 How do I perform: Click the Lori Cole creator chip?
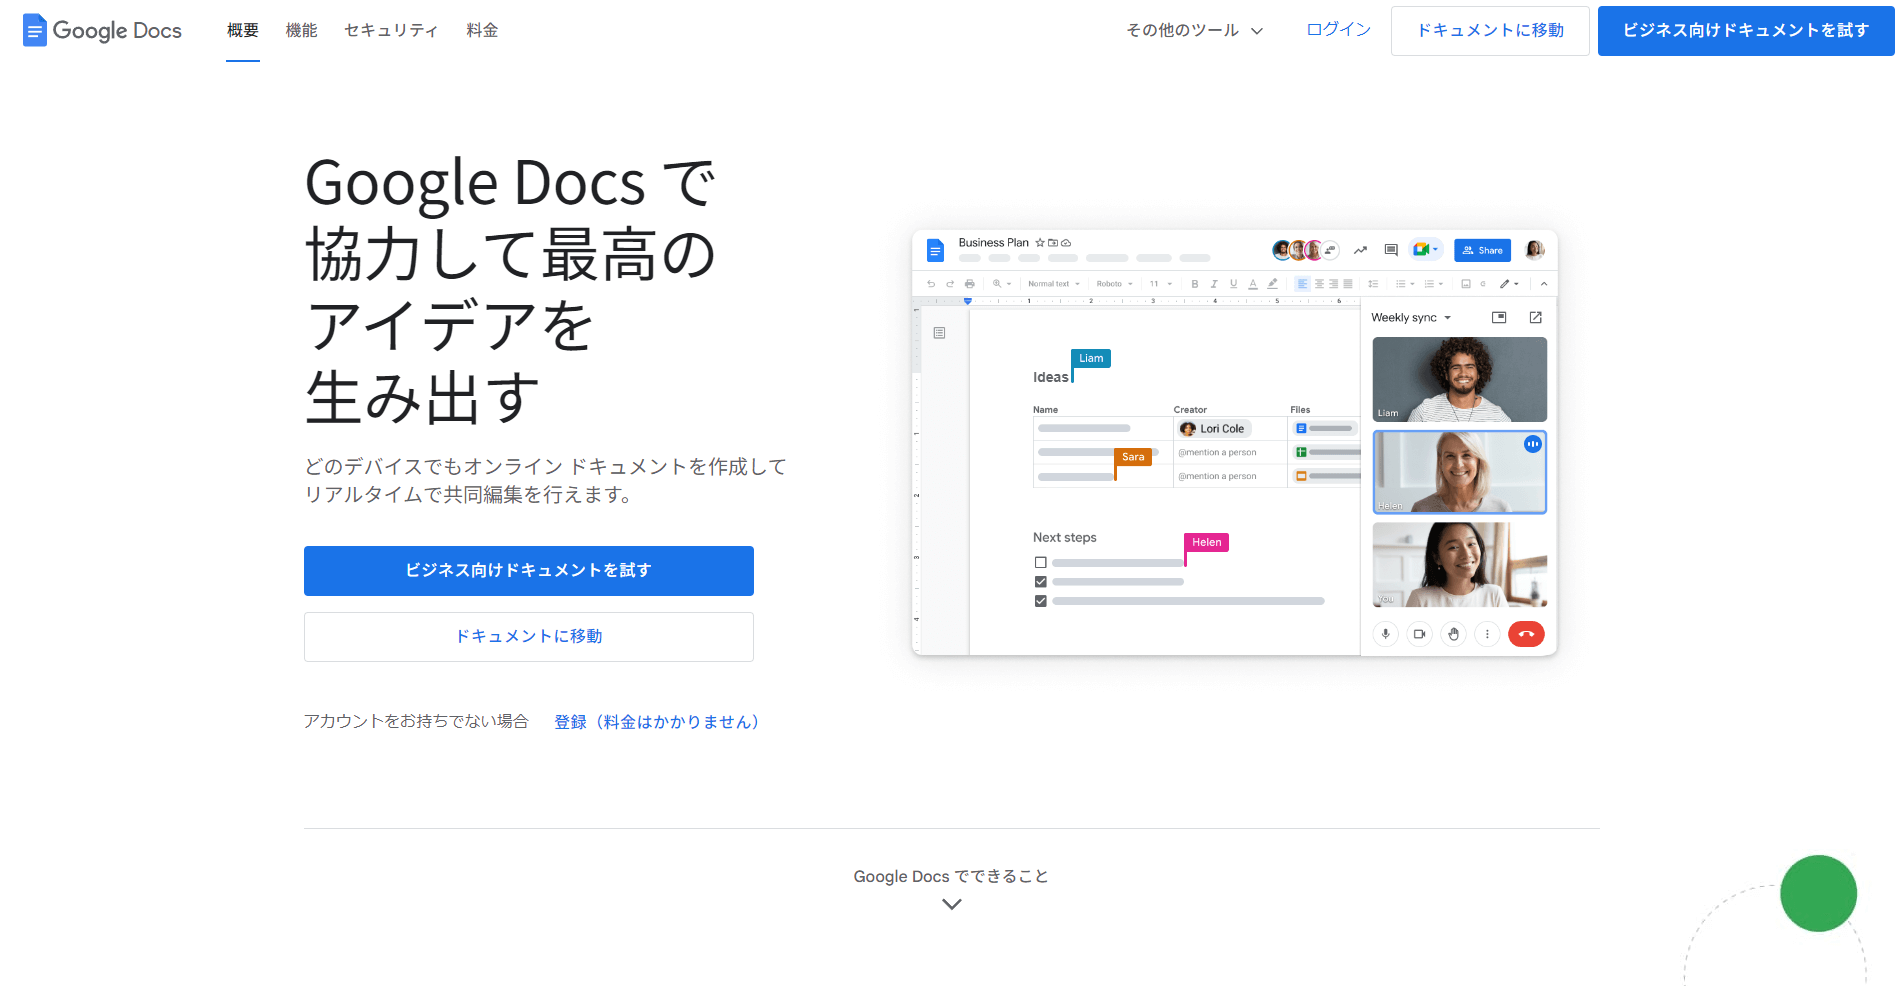pyautogui.click(x=1214, y=429)
